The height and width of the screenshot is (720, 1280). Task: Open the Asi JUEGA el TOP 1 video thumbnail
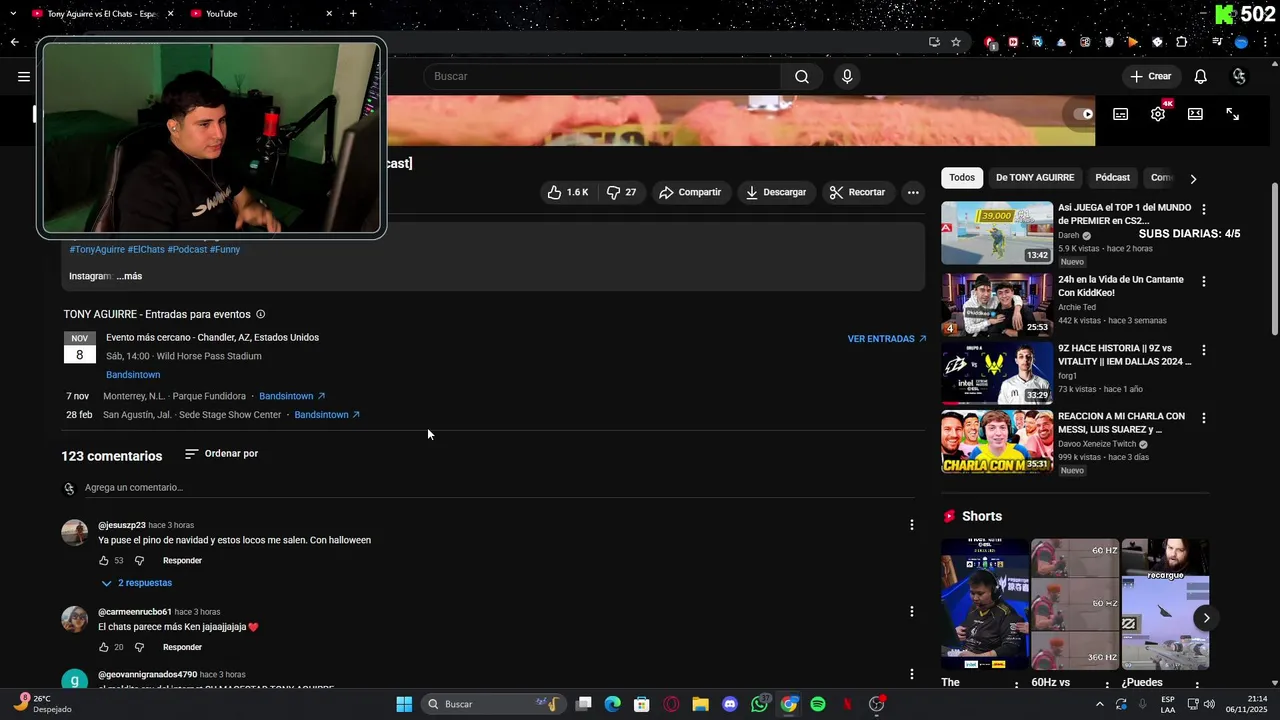997,233
